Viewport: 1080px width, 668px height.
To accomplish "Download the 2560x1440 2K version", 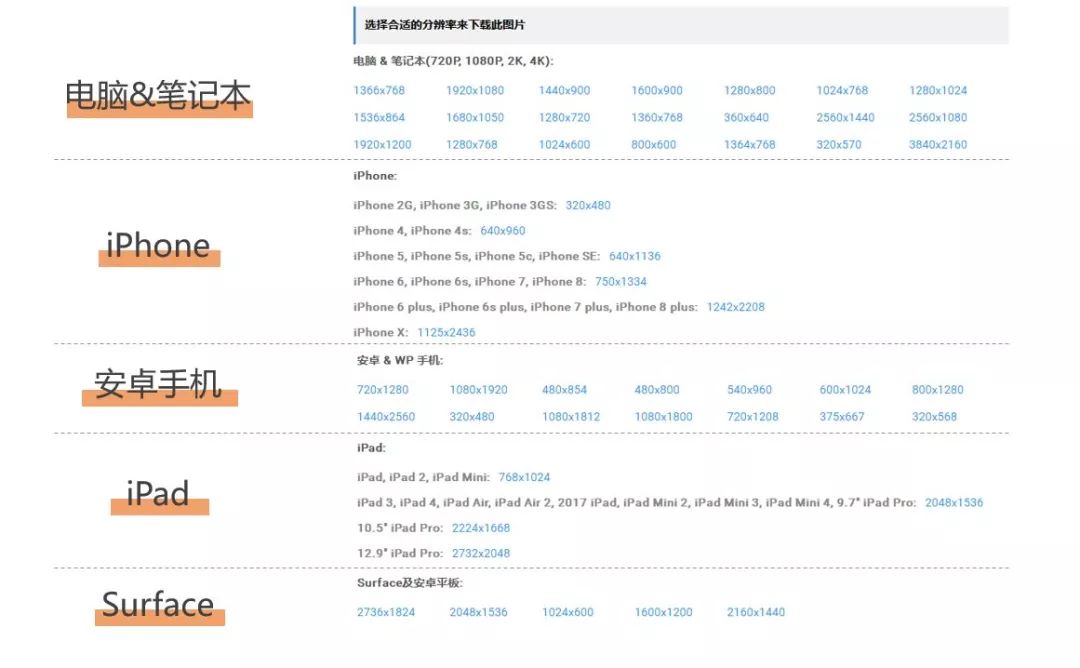I will (x=845, y=117).
